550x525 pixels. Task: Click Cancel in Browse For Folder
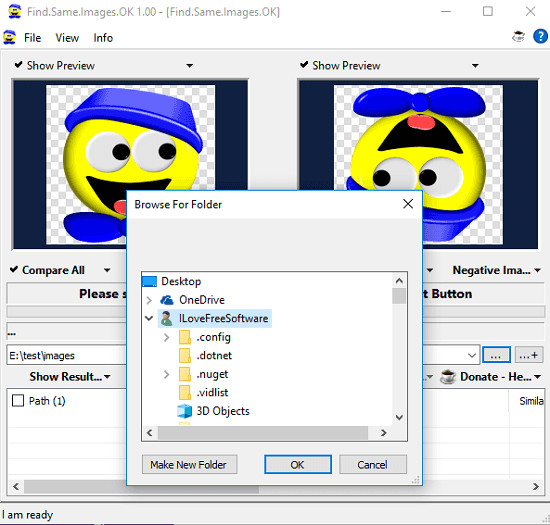click(373, 465)
